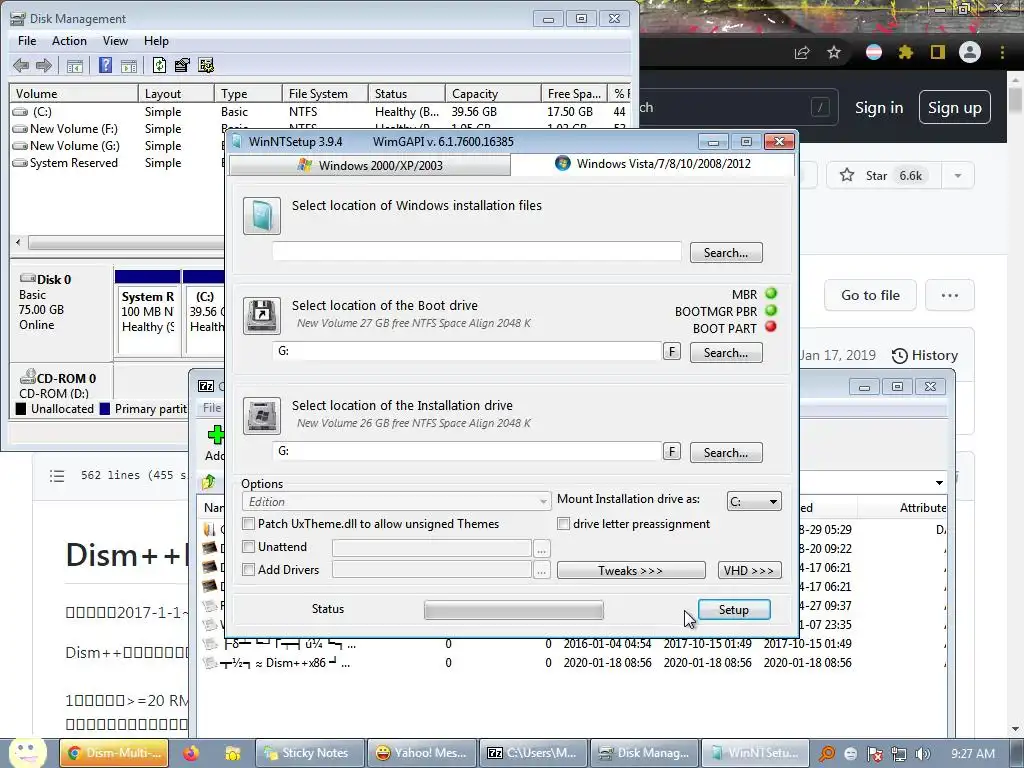Open the browser profile avatar icon
Viewport: 1024px width, 768px height.
pyautogui.click(x=970, y=52)
